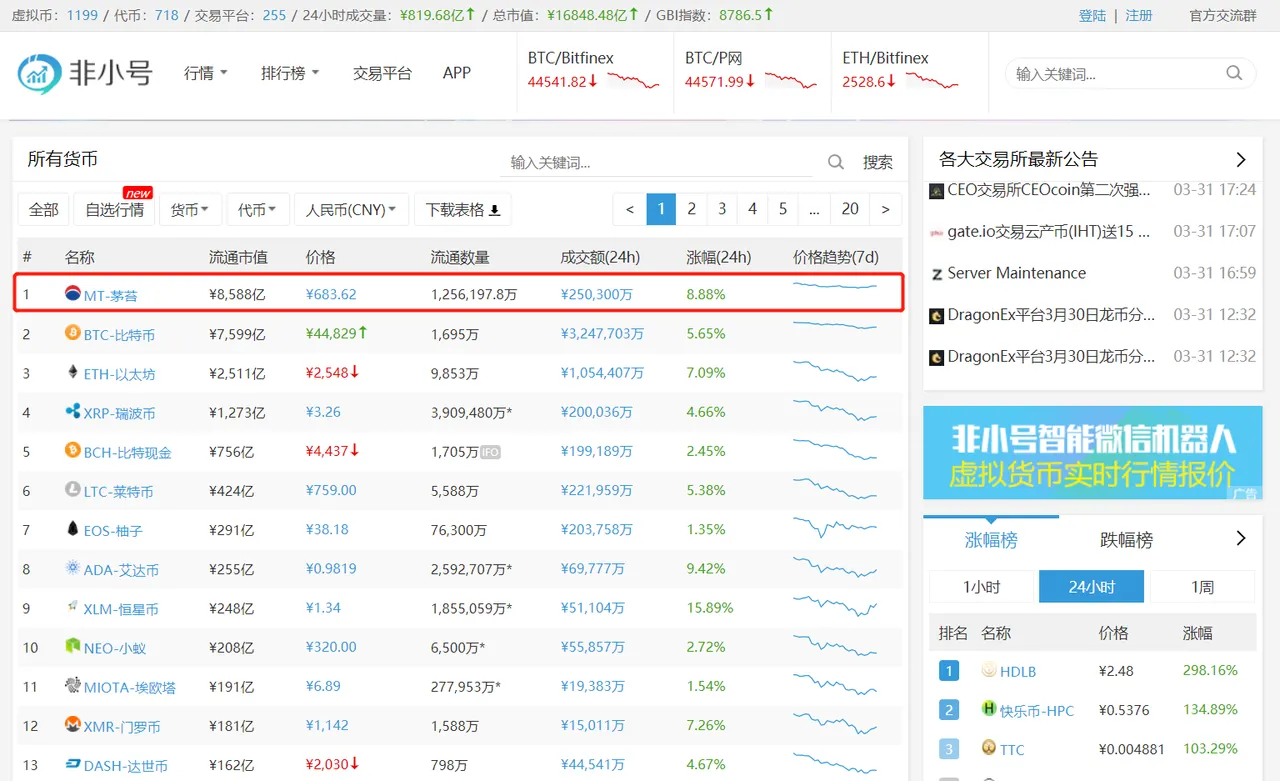Click the 快乐币-HPC coin icon

pos(988,709)
